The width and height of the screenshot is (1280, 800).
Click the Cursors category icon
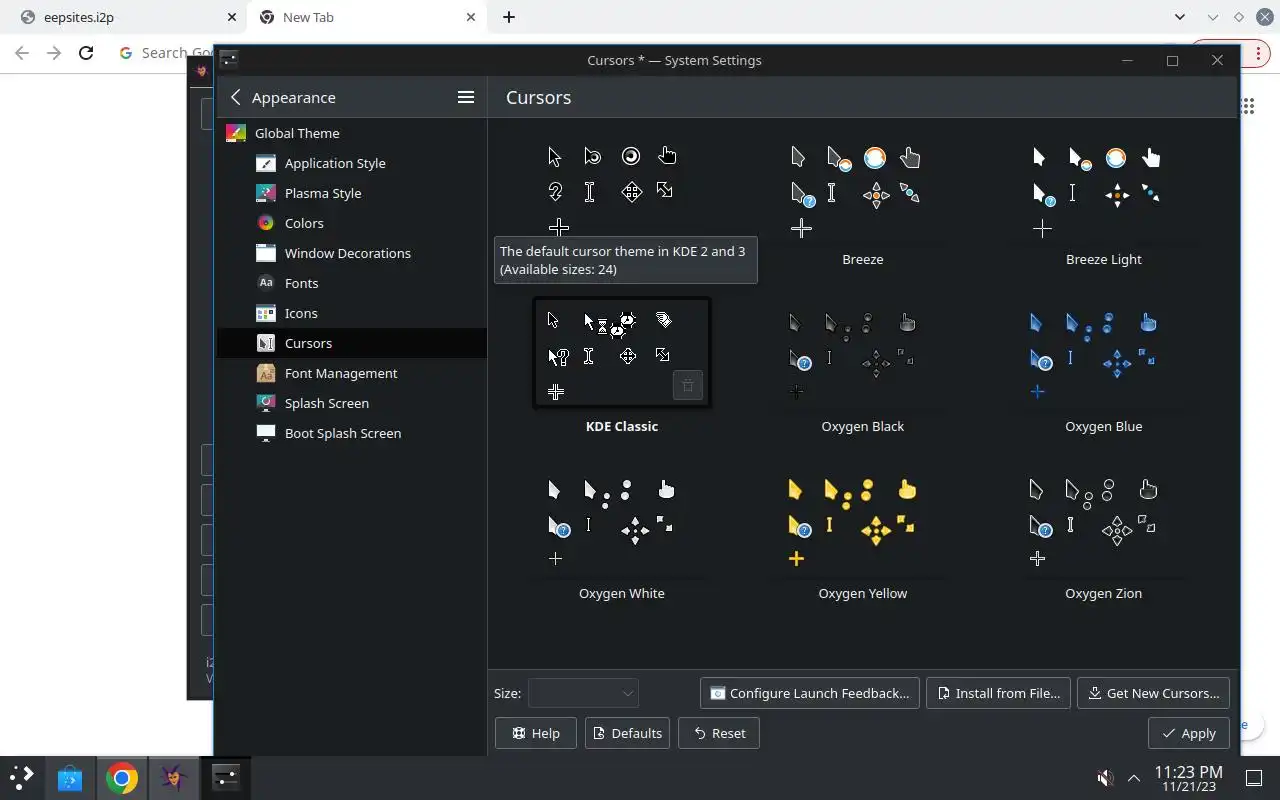pos(265,343)
